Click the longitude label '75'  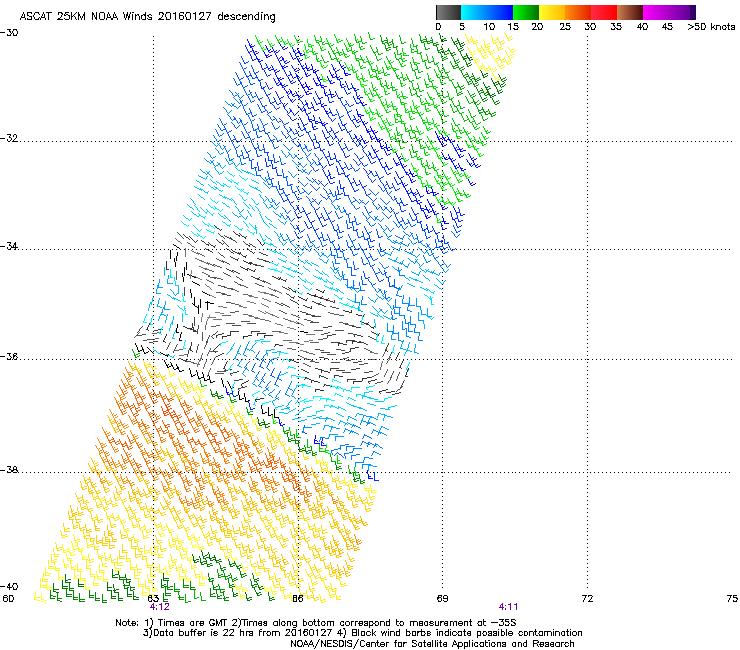(732, 599)
